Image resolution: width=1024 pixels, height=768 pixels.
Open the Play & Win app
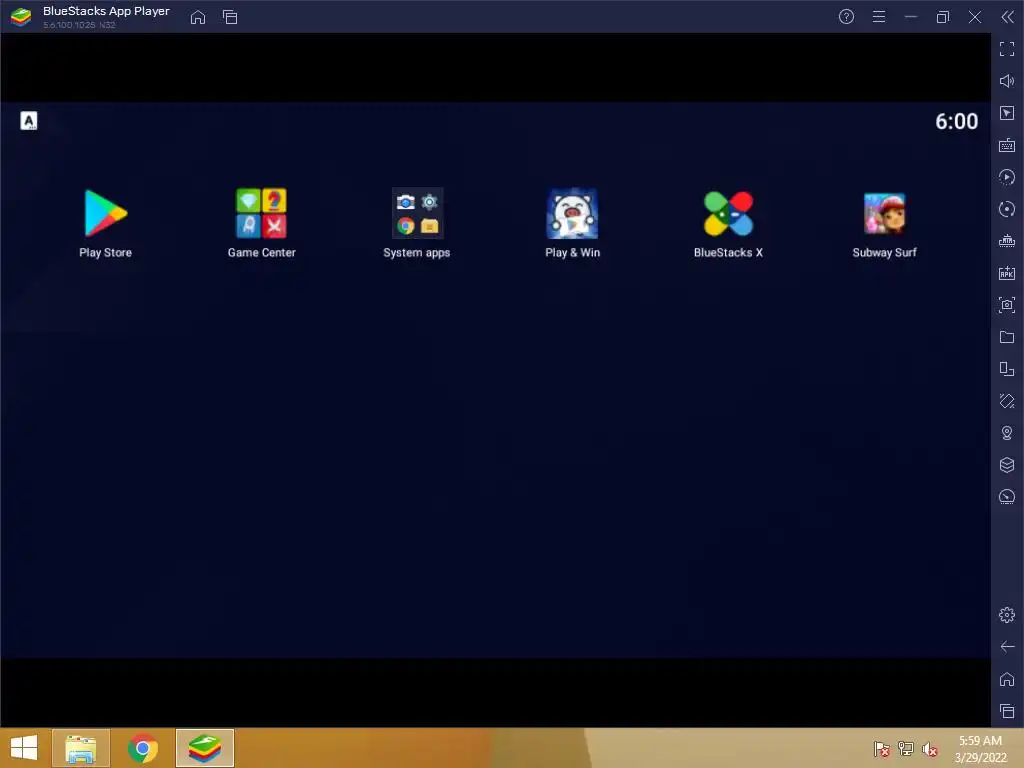572,223
